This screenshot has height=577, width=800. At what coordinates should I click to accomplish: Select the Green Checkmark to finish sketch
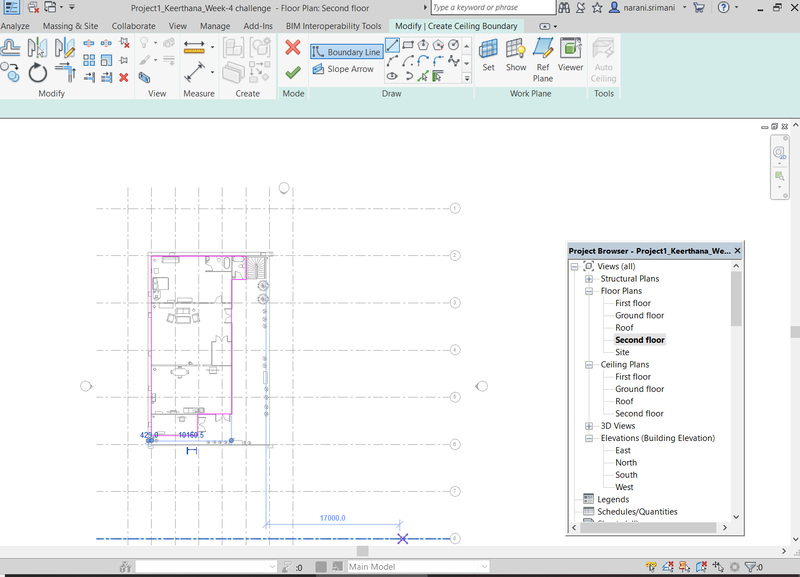pyautogui.click(x=294, y=71)
